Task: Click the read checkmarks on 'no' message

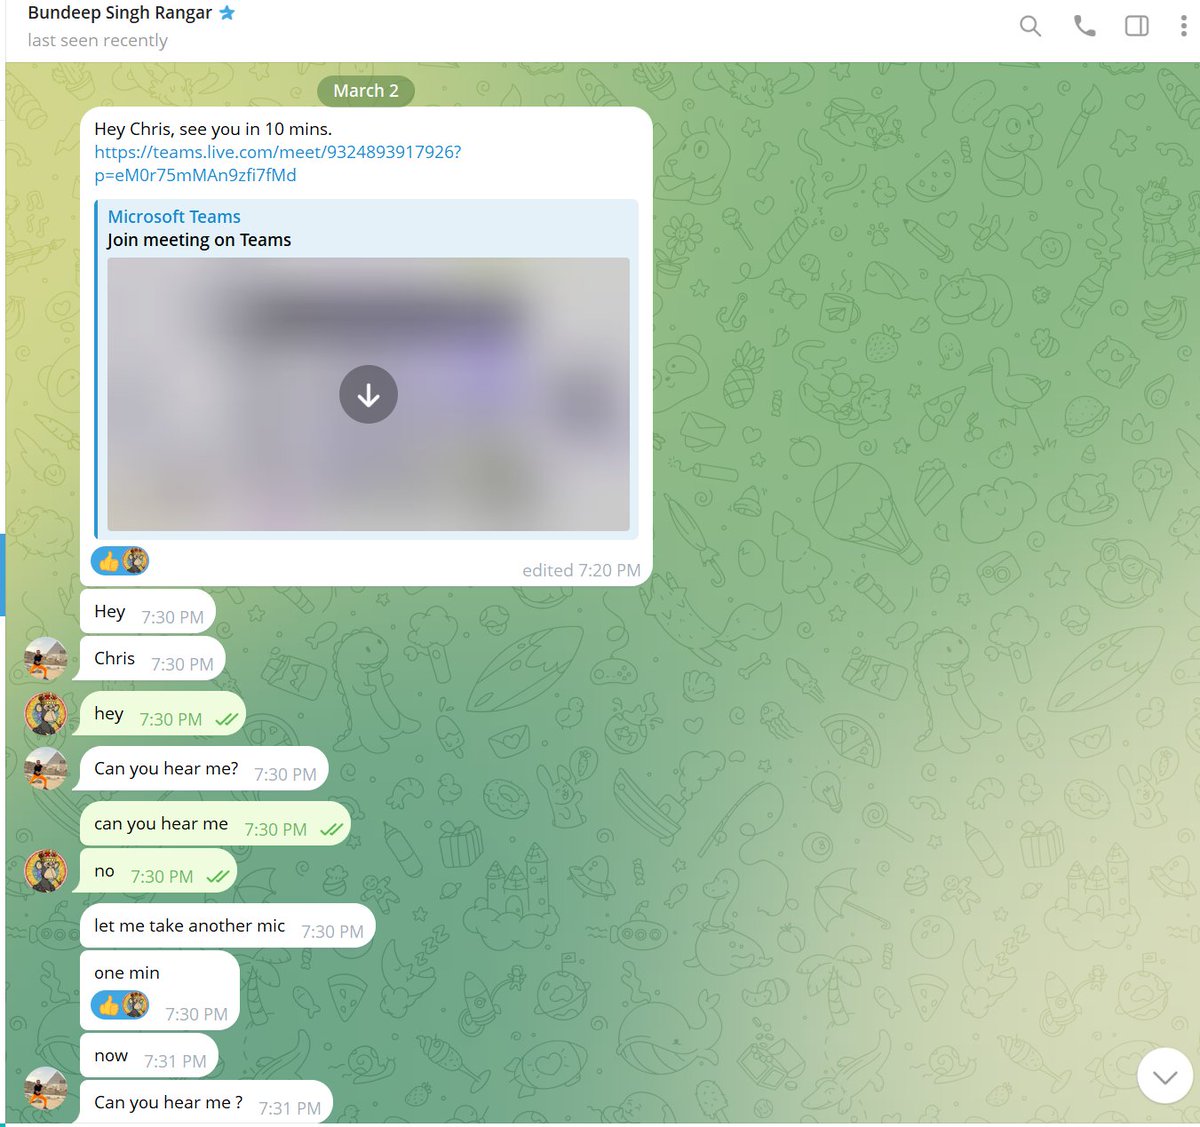Action: point(217,876)
